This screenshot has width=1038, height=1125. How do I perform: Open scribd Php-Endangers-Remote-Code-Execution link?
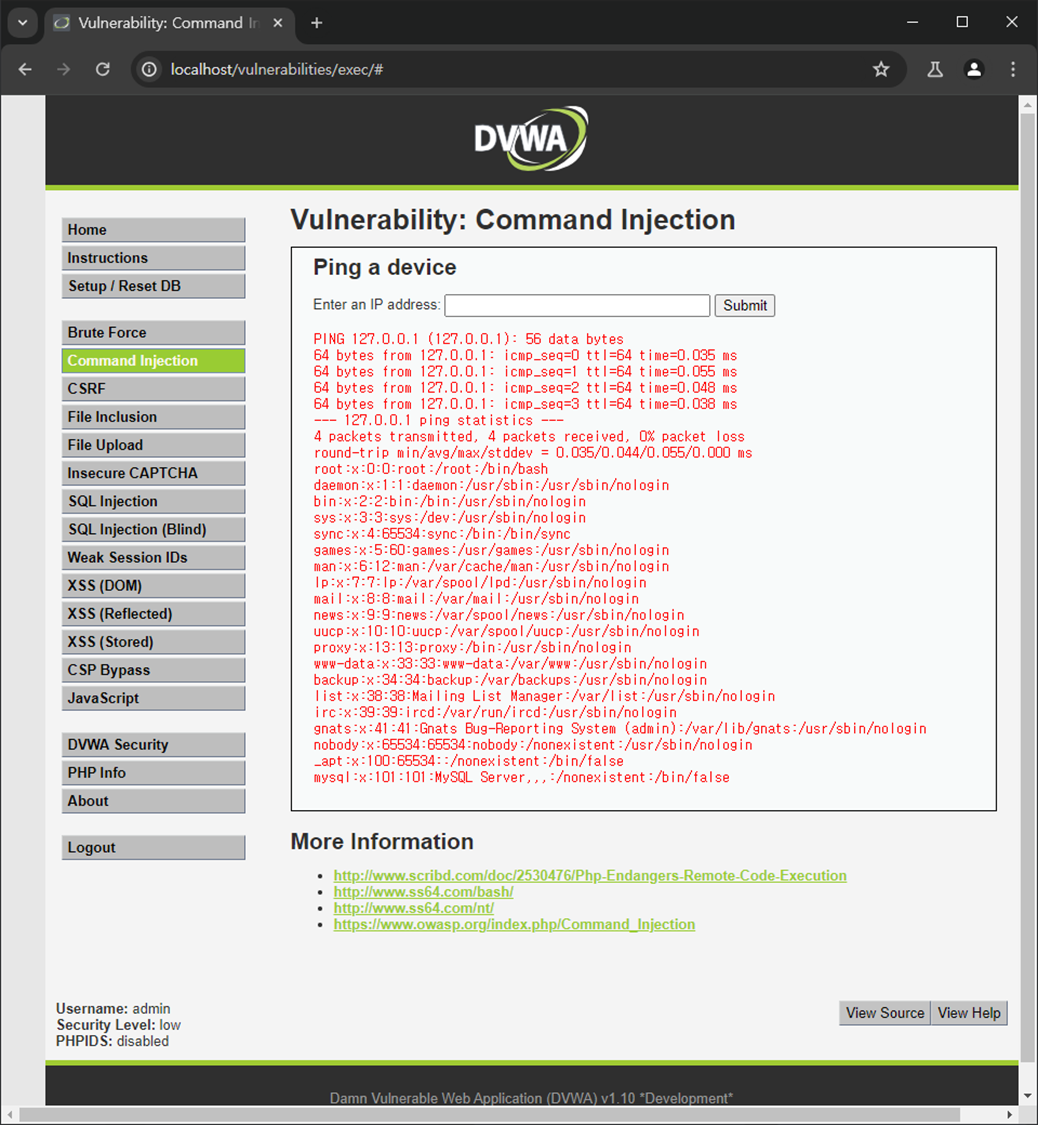pos(590,875)
